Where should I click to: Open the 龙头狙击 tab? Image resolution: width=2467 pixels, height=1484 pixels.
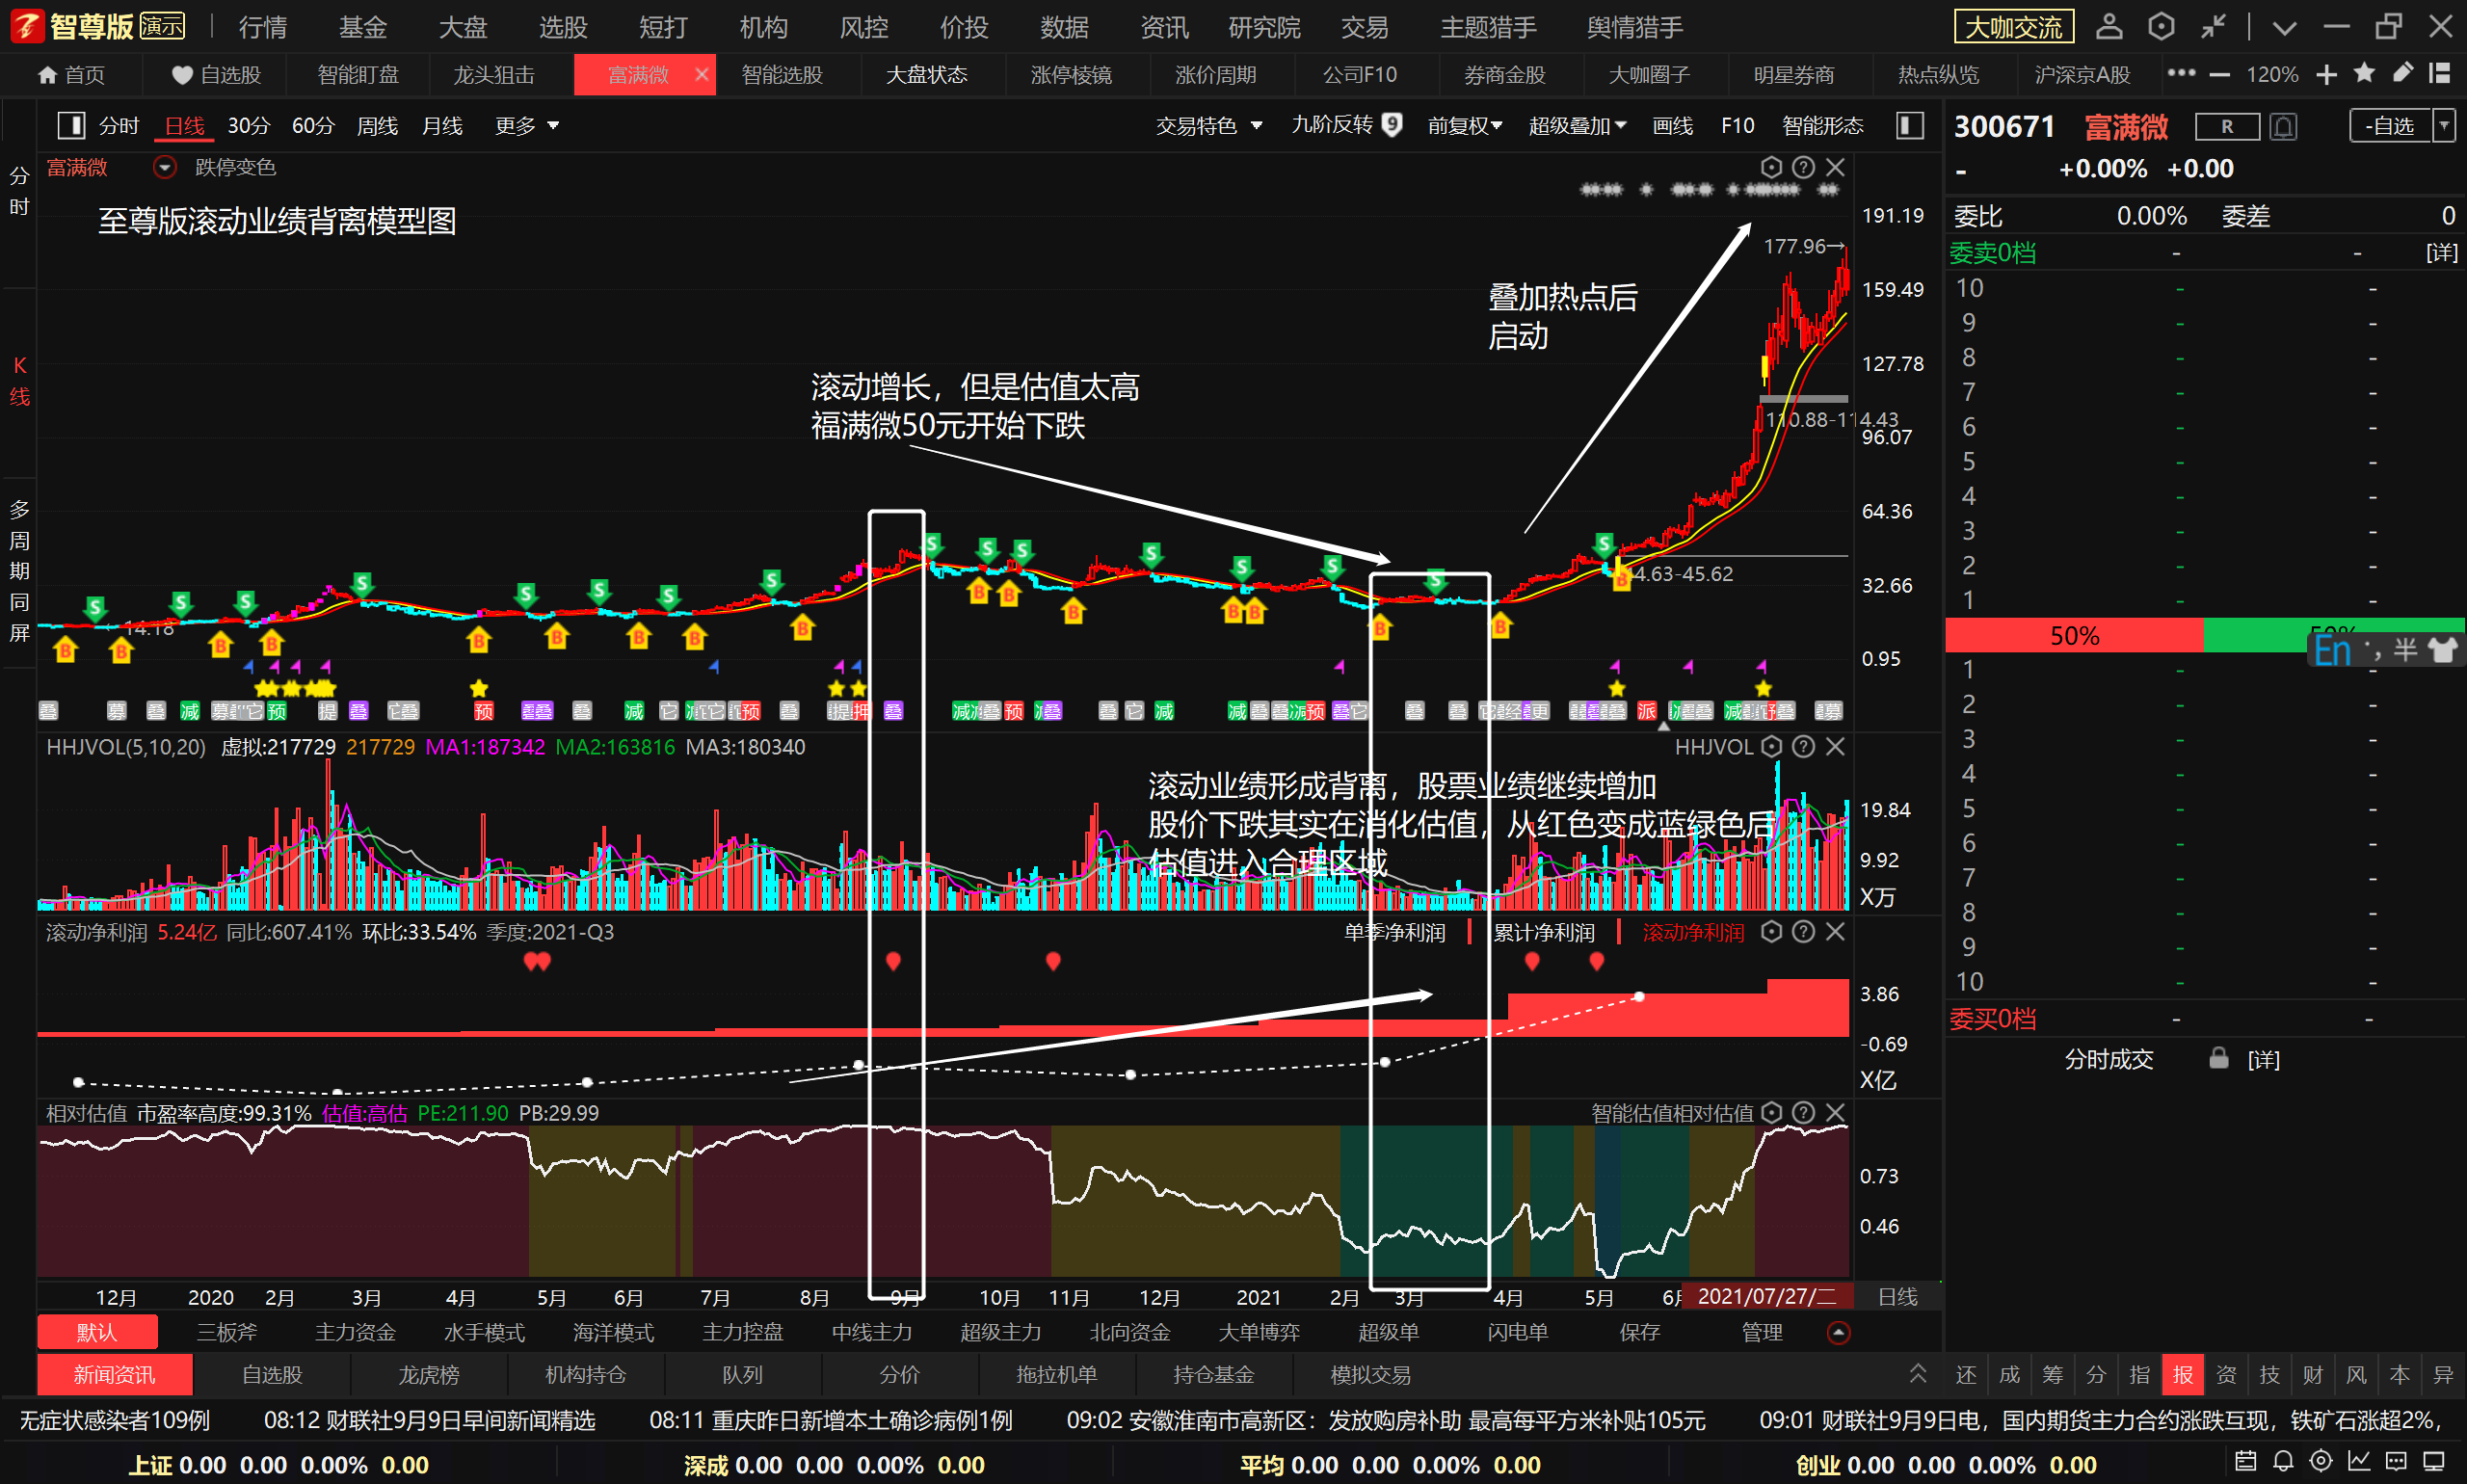coord(494,75)
